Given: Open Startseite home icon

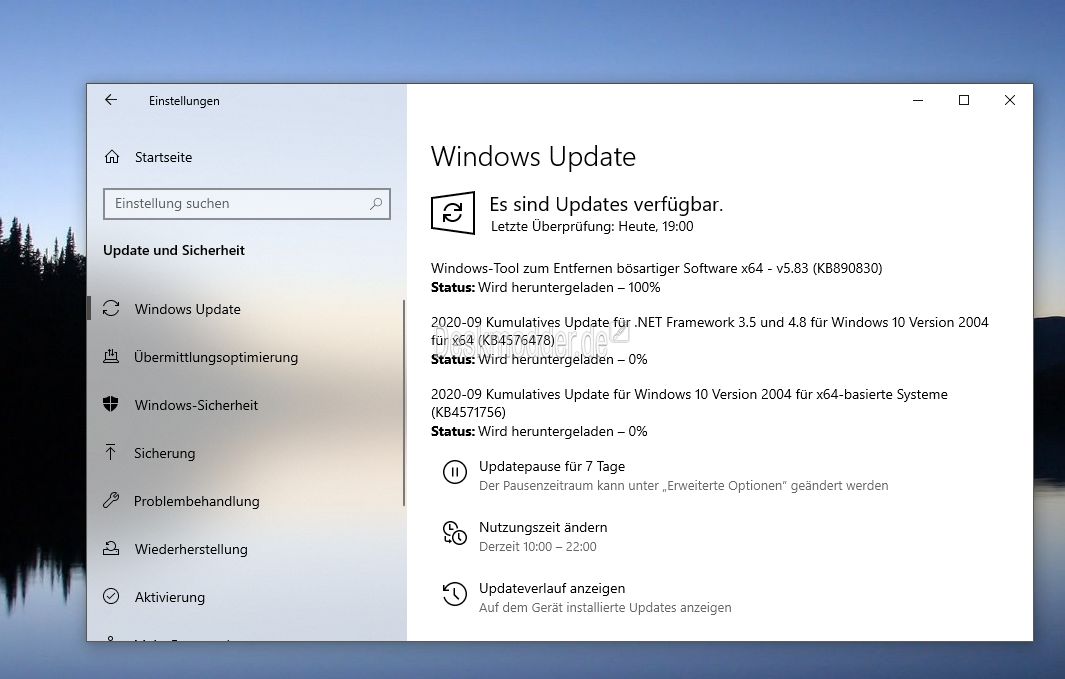Looking at the screenshot, I should (112, 157).
